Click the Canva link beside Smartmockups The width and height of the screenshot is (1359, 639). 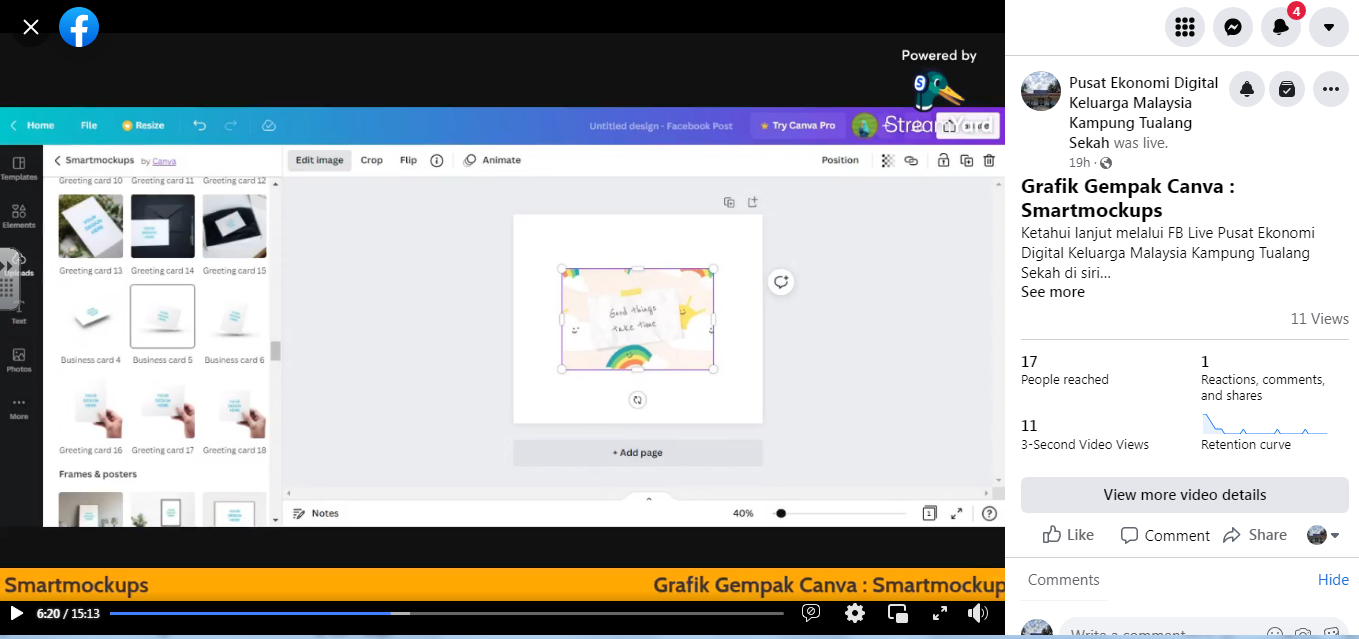coord(164,161)
